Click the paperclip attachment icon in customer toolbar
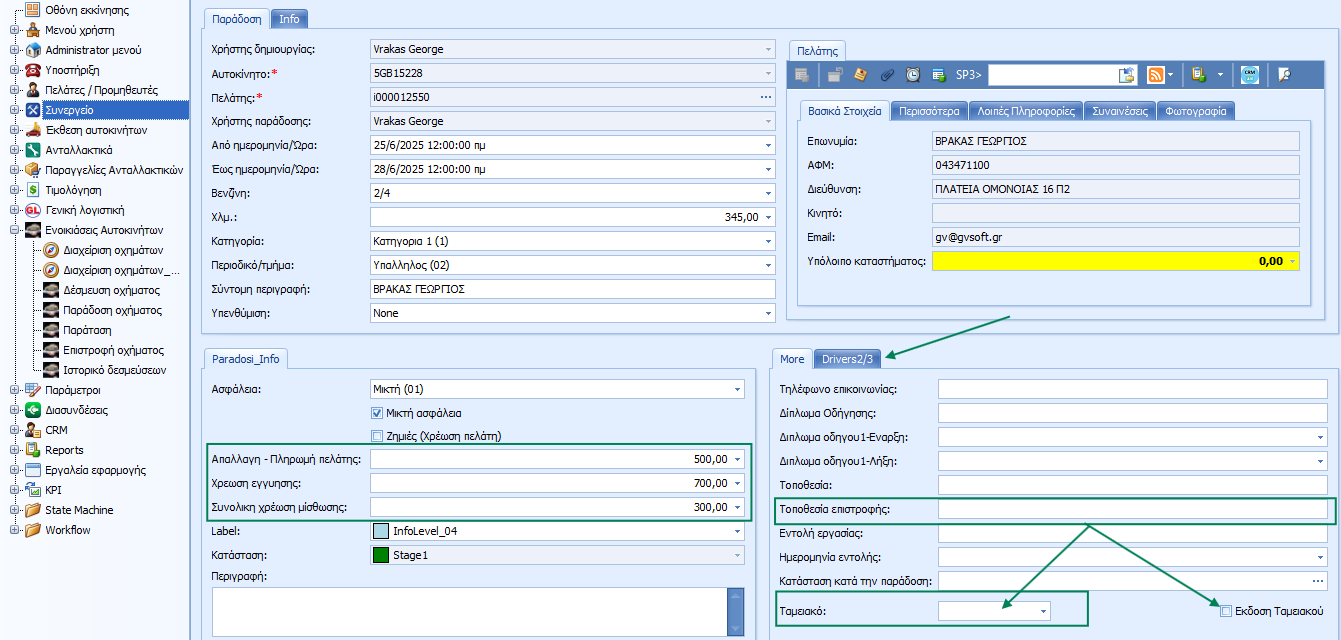Image resolution: width=1341 pixels, height=640 pixels. pos(887,74)
